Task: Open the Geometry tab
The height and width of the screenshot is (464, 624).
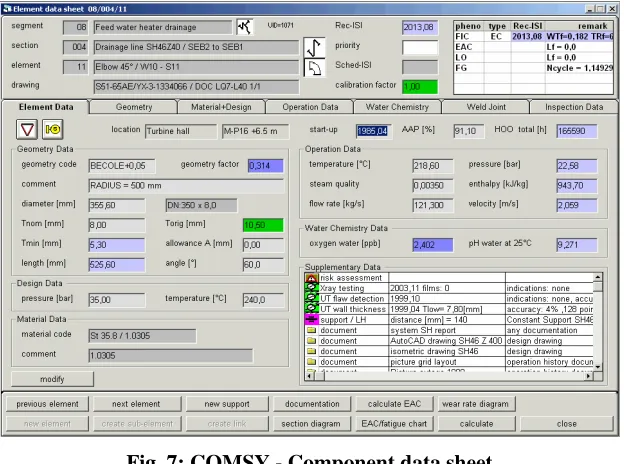Action: (x=134, y=107)
